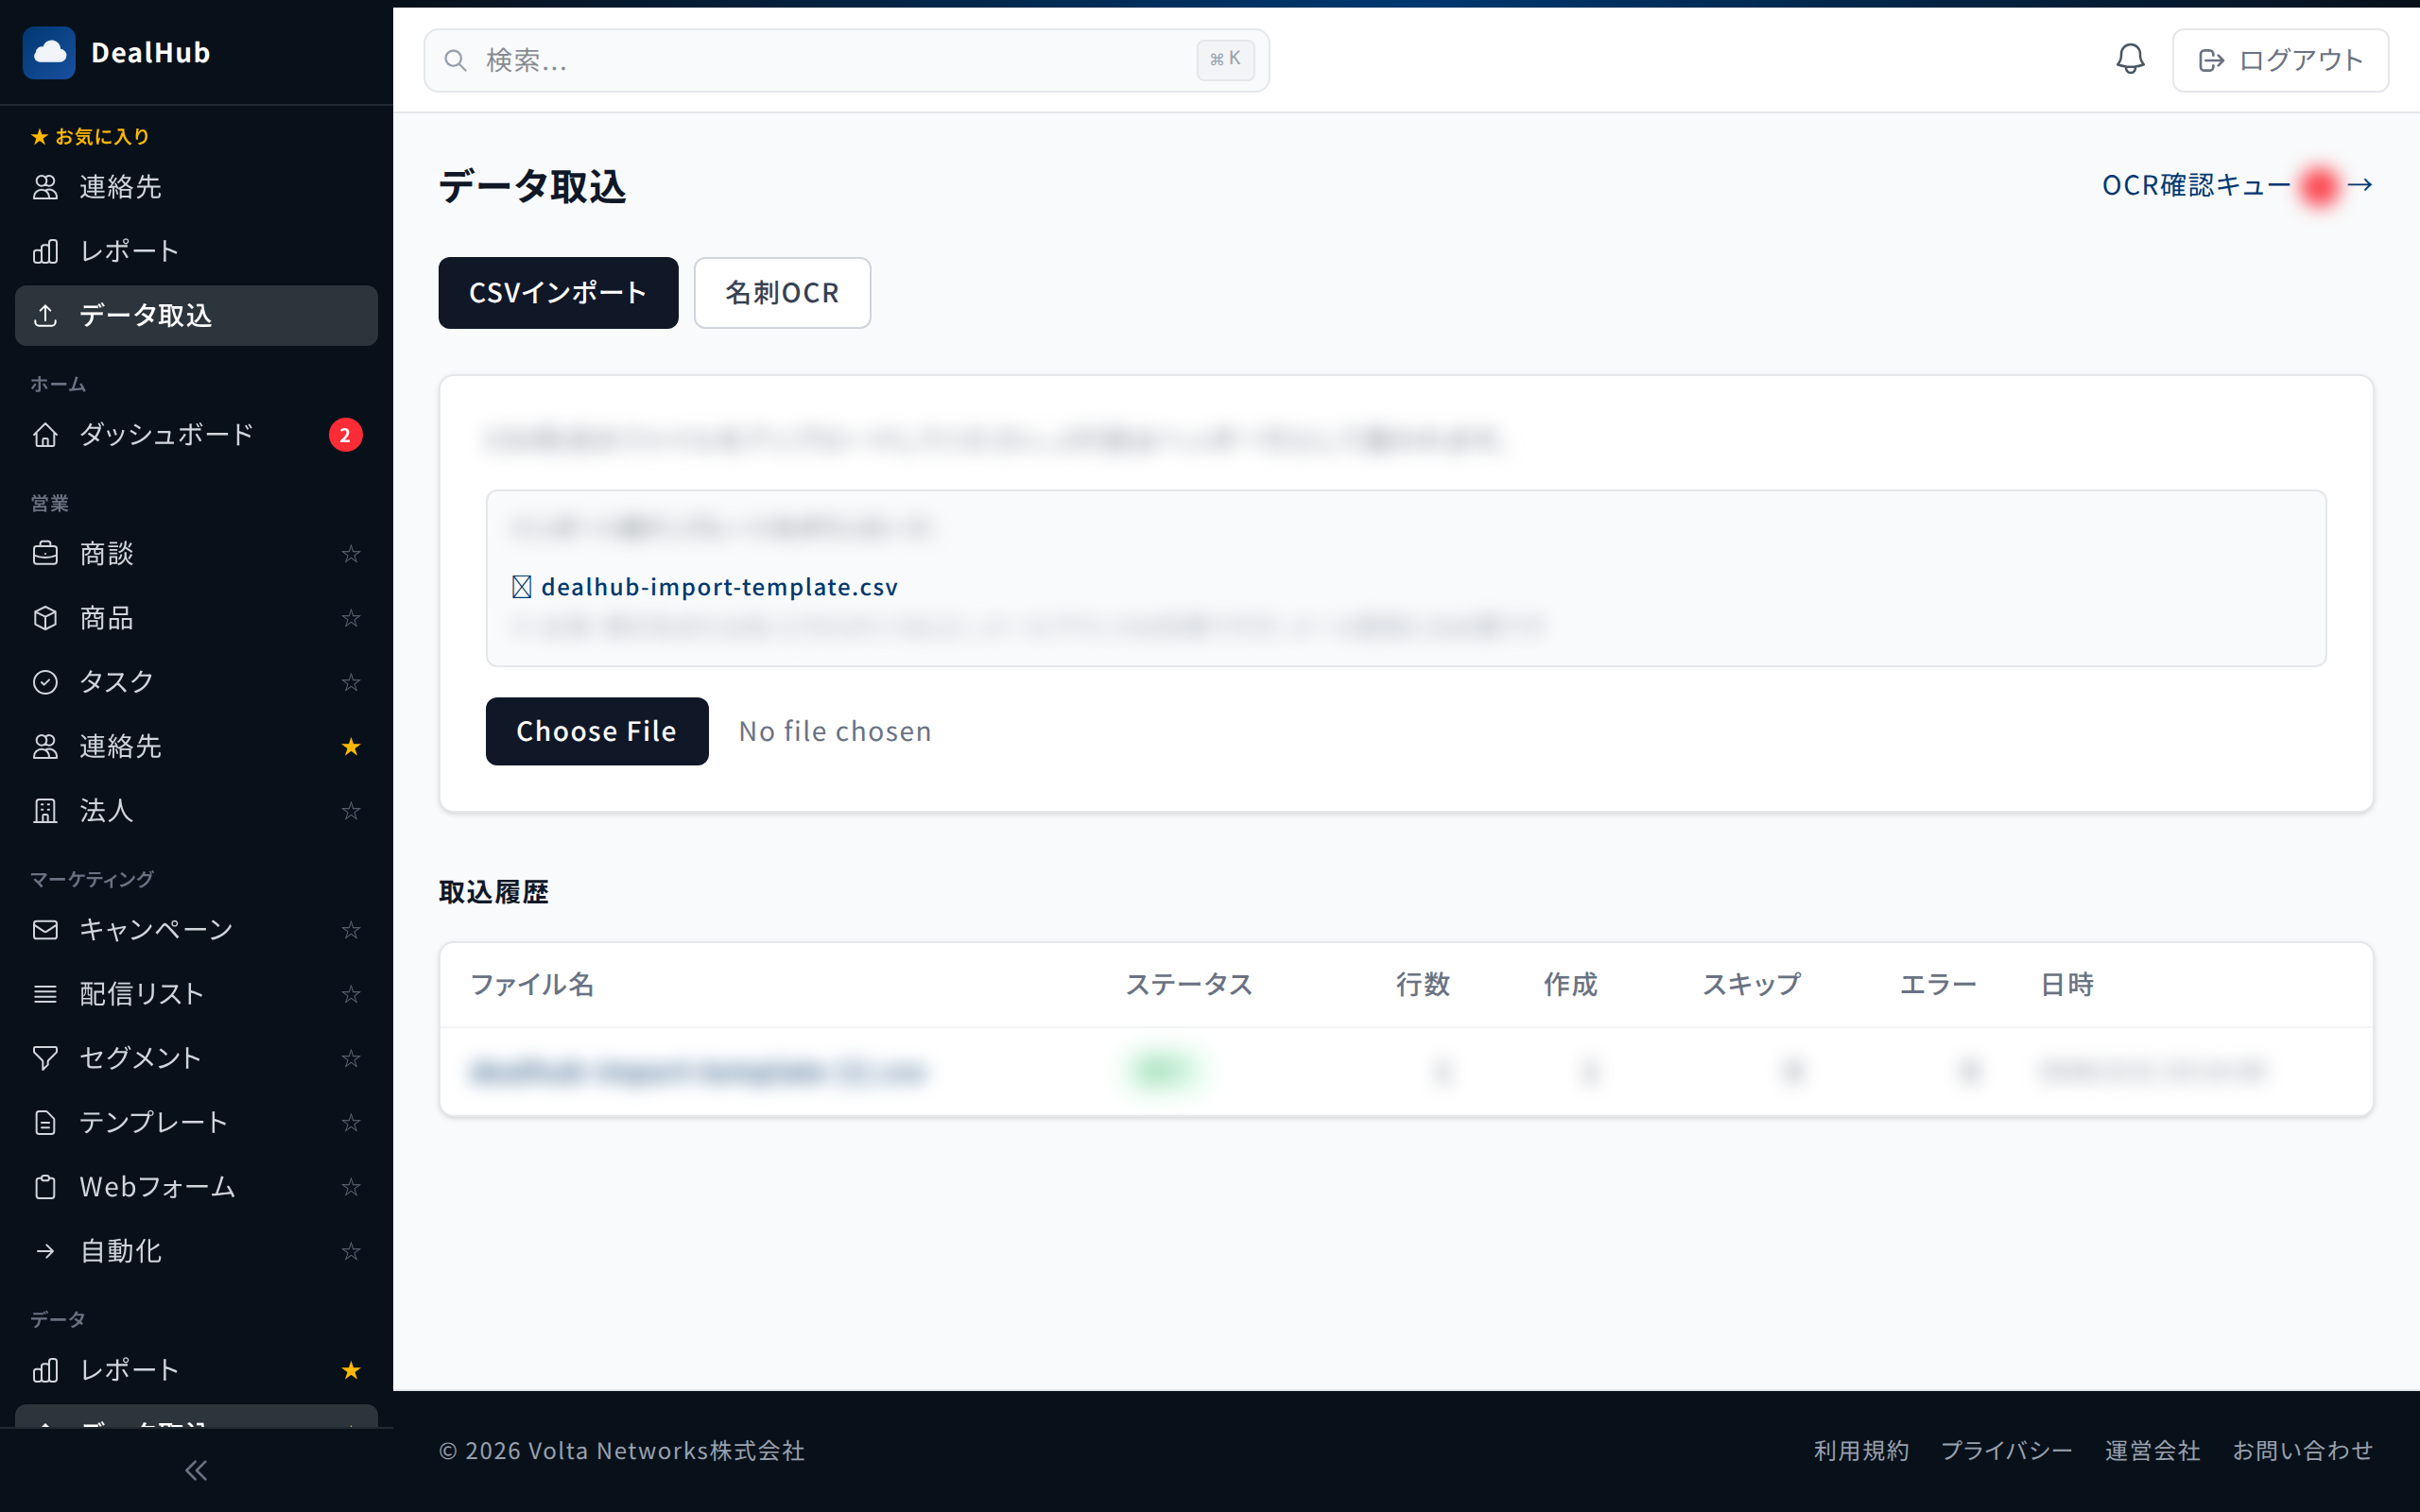Screen dimensions: 2420x1512
Task: Open キャンペーン in the sidebar
Action: [156, 930]
